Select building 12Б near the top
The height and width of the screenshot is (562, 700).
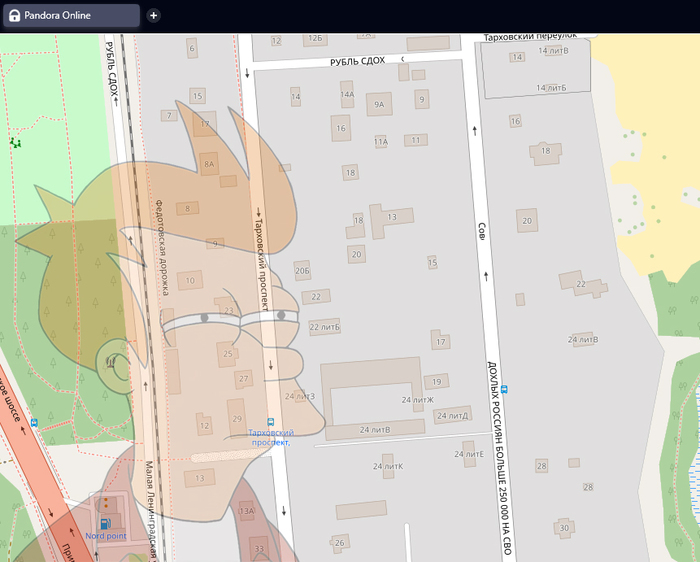[x=316, y=39]
